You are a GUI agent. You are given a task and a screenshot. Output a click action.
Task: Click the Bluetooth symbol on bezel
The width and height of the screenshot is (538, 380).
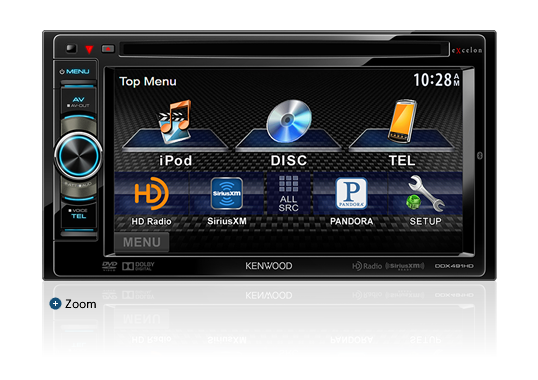[480, 155]
